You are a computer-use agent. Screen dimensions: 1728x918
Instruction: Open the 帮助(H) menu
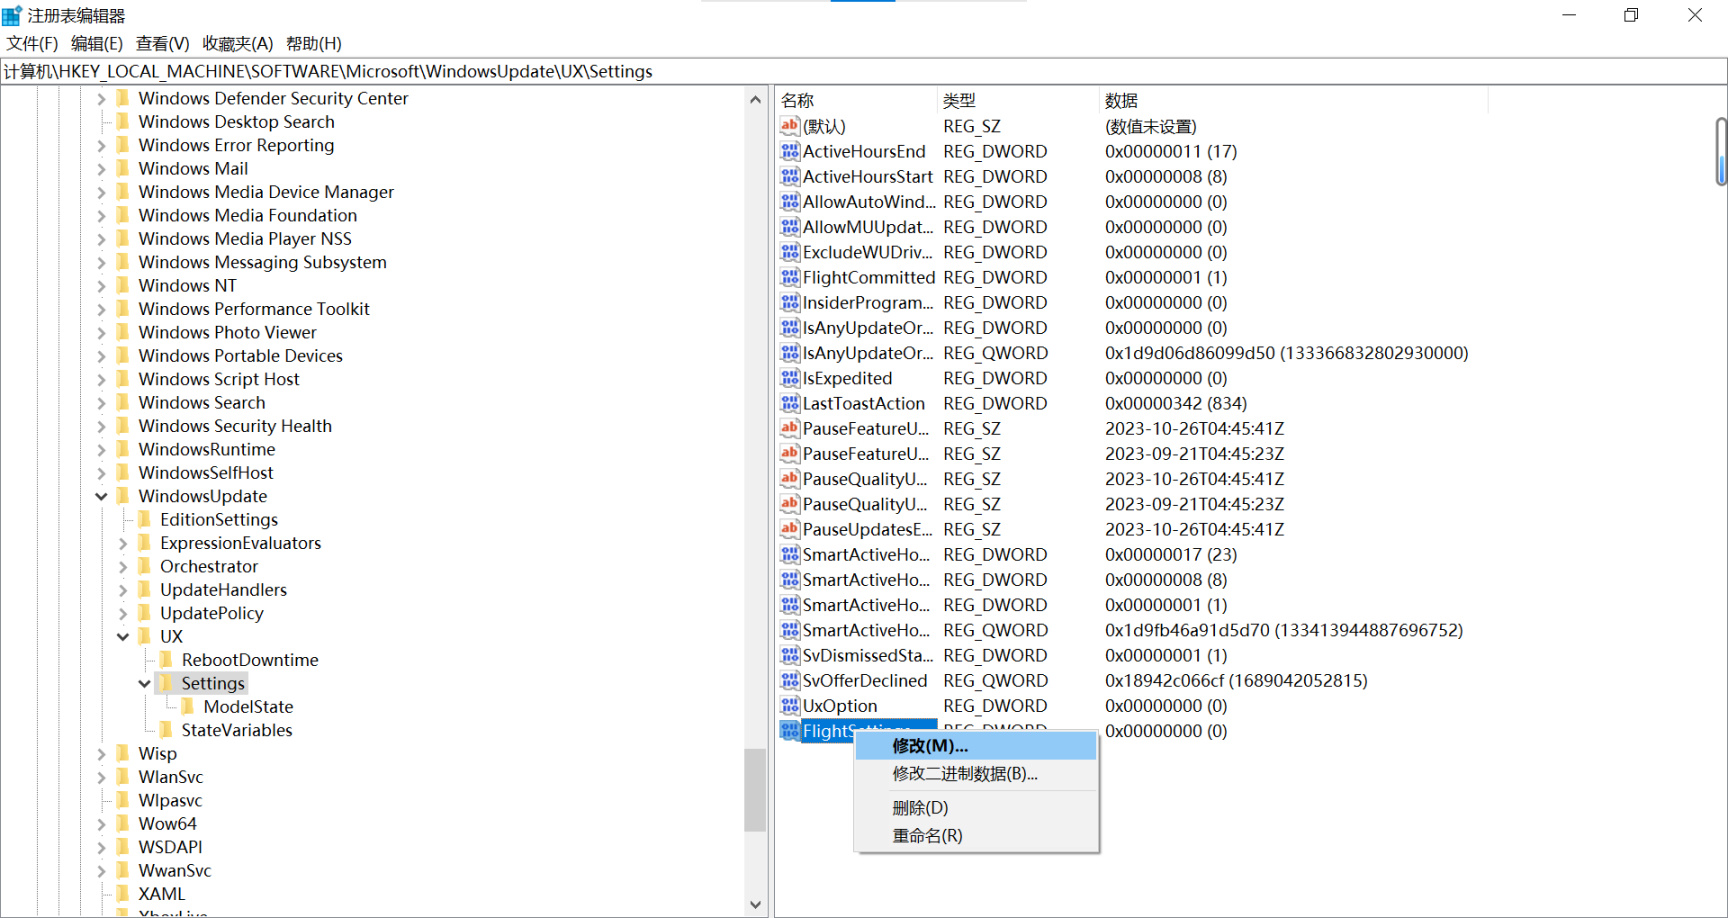coord(314,43)
